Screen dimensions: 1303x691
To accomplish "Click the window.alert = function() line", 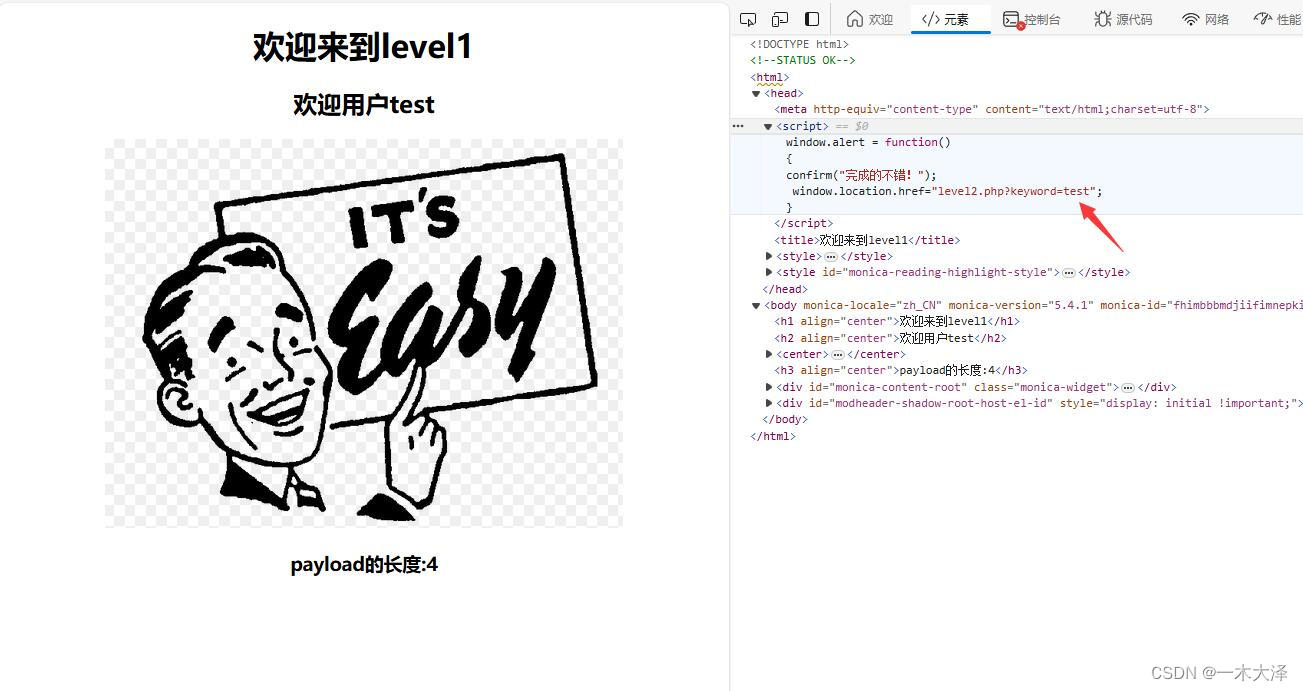I will click(868, 142).
